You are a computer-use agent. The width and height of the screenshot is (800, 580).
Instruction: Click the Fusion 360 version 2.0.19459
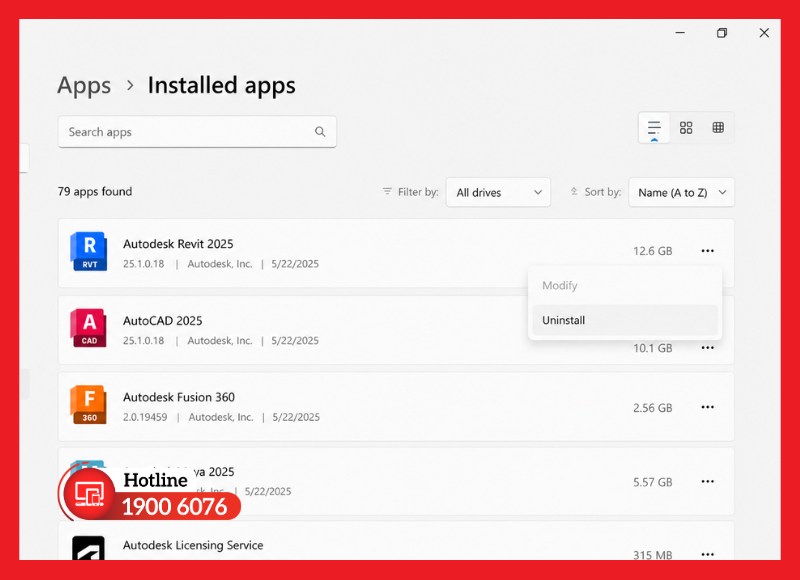pos(145,417)
